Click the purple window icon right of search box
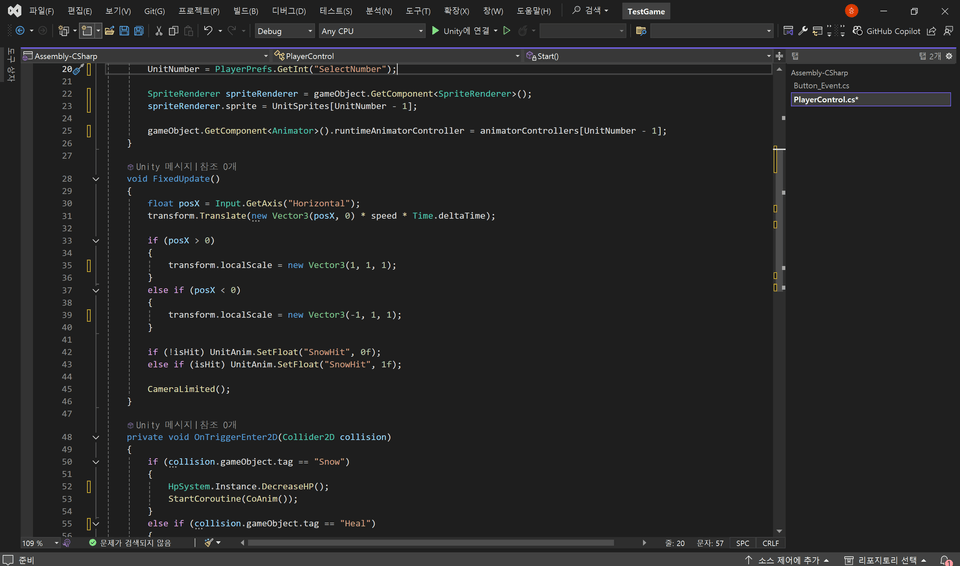 (788, 31)
